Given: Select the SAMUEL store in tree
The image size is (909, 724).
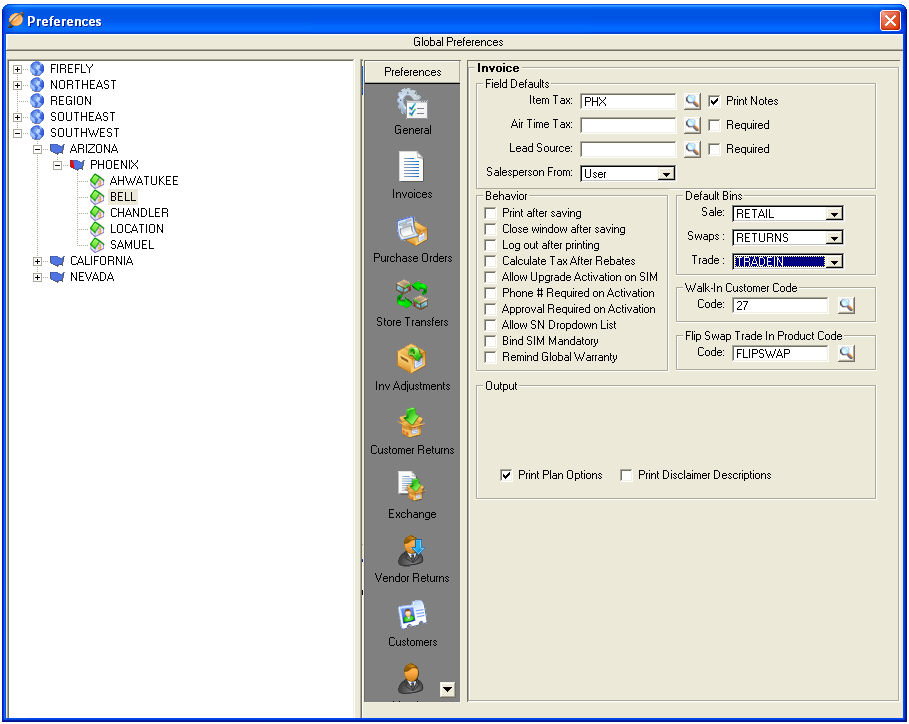Looking at the screenshot, I should (x=132, y=245).
